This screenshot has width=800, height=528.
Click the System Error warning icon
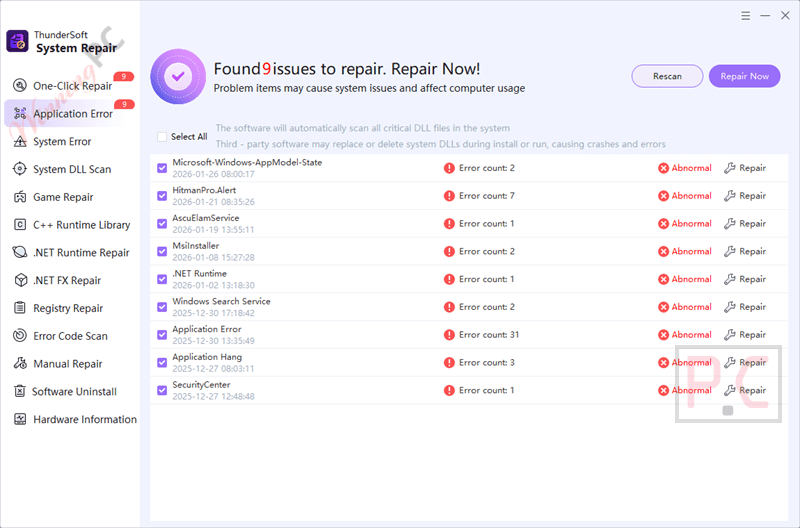coord(19,141)
